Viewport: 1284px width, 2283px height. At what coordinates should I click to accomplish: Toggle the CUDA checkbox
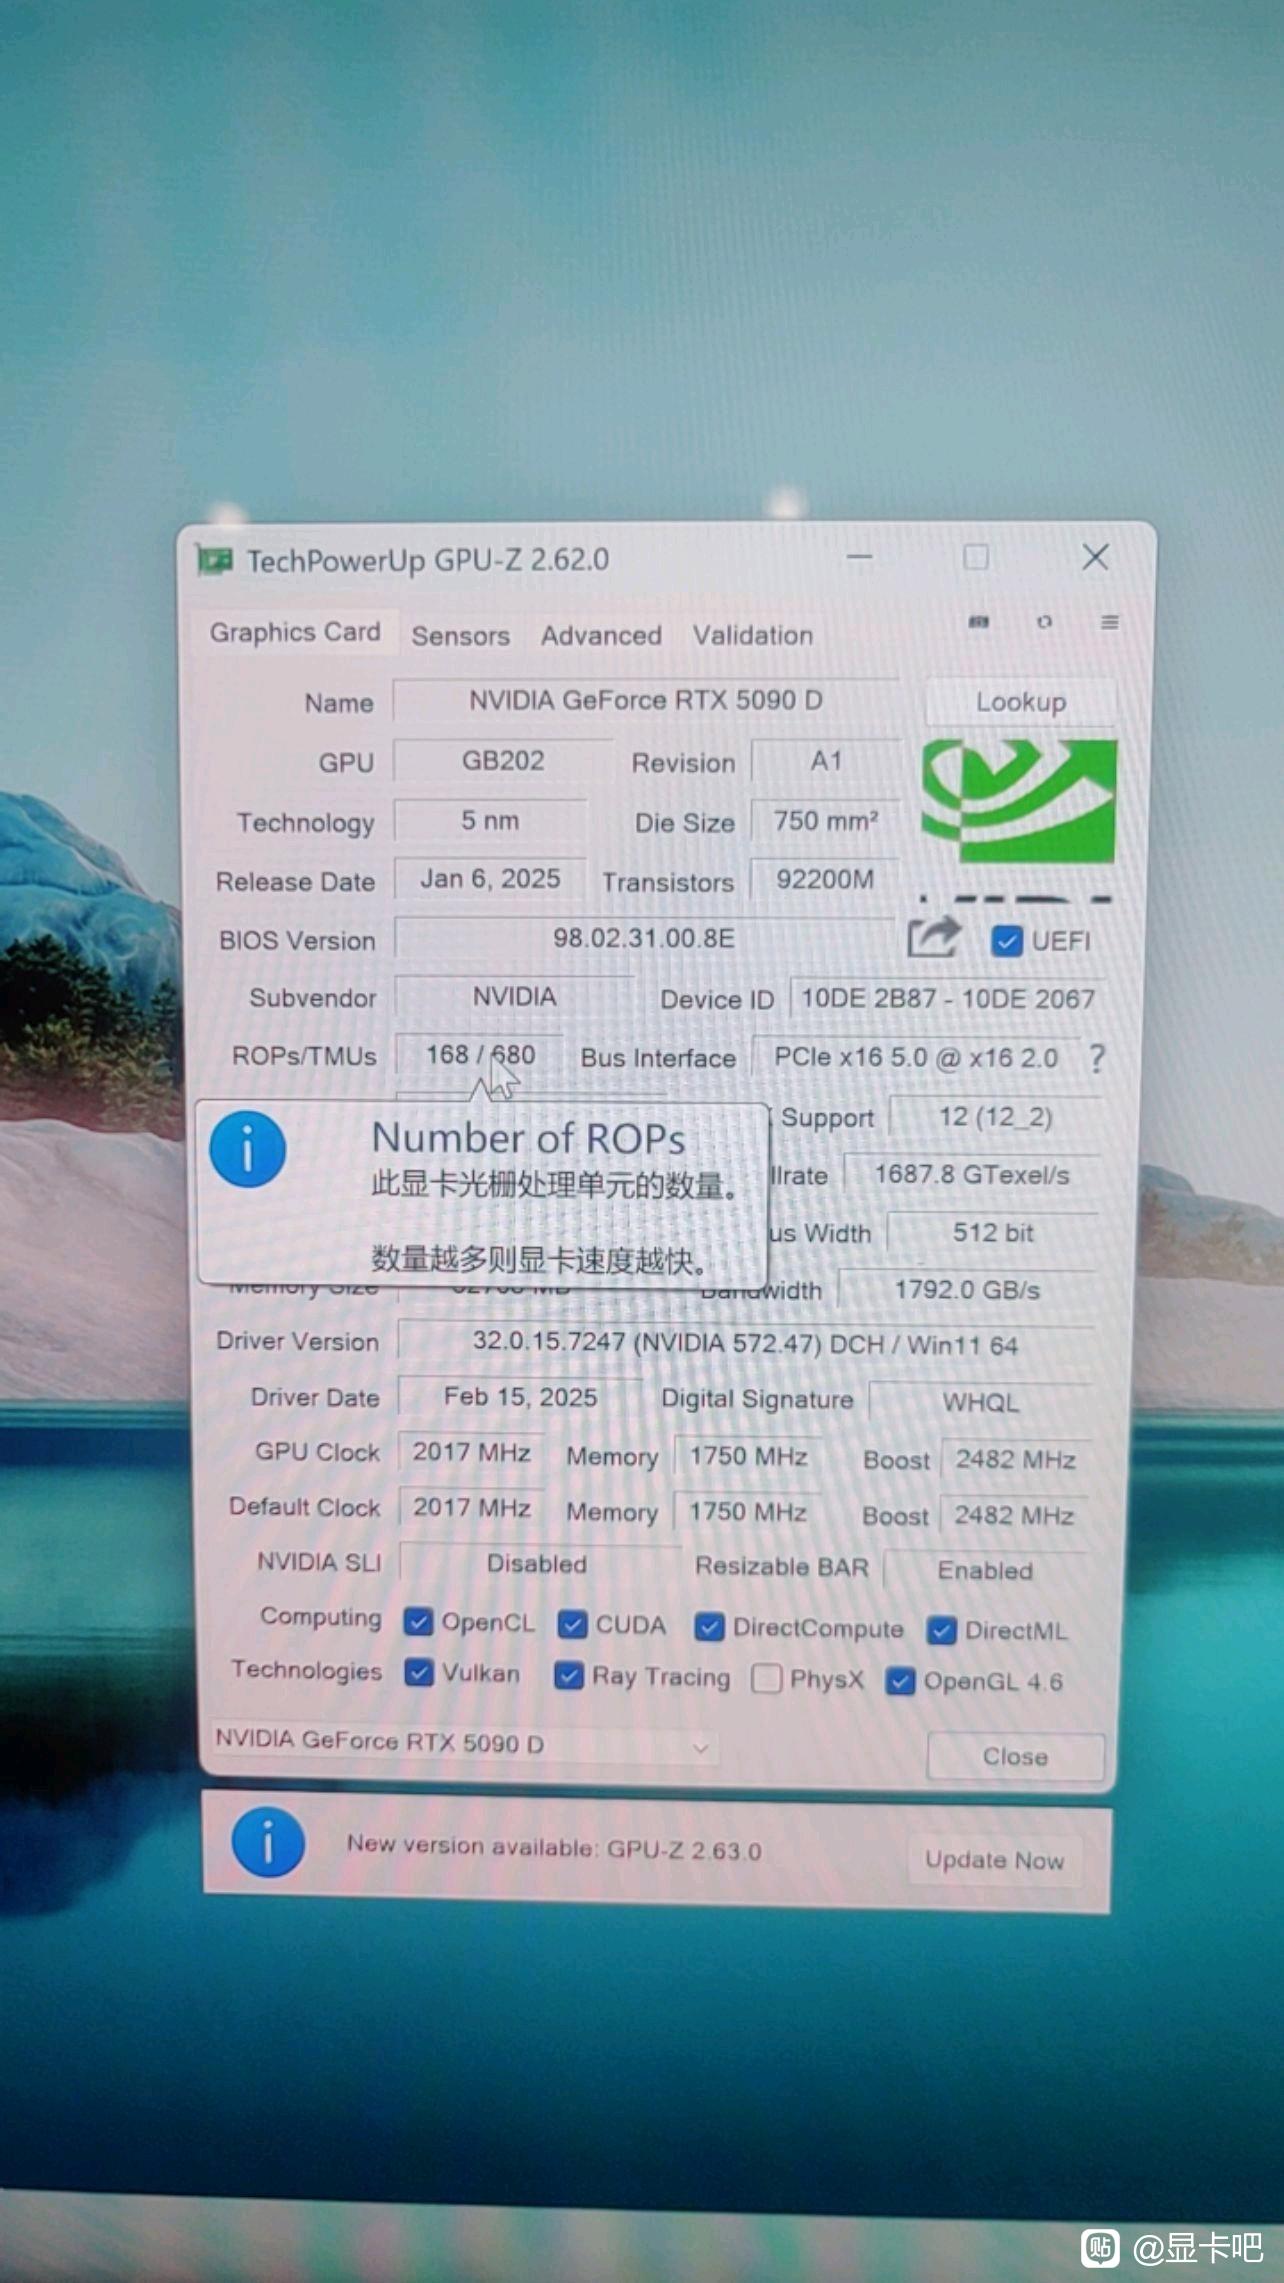(572, 1625)
